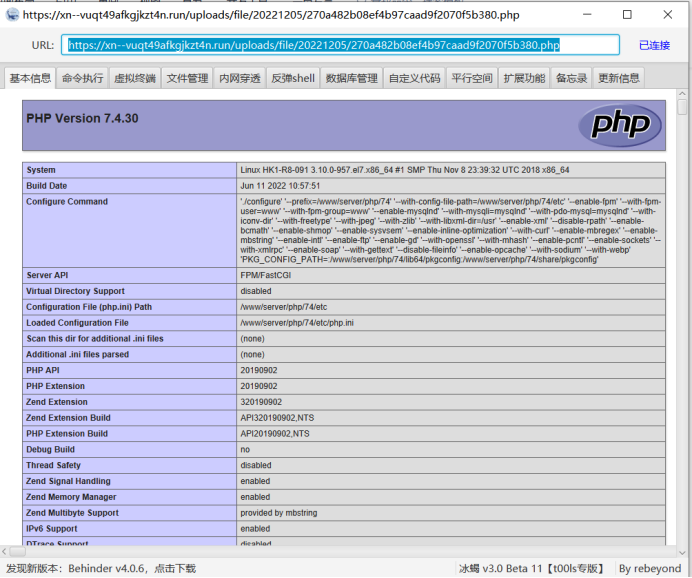
Task: Select the API320190902,NTS value
Action: click(x=277, y=418)
